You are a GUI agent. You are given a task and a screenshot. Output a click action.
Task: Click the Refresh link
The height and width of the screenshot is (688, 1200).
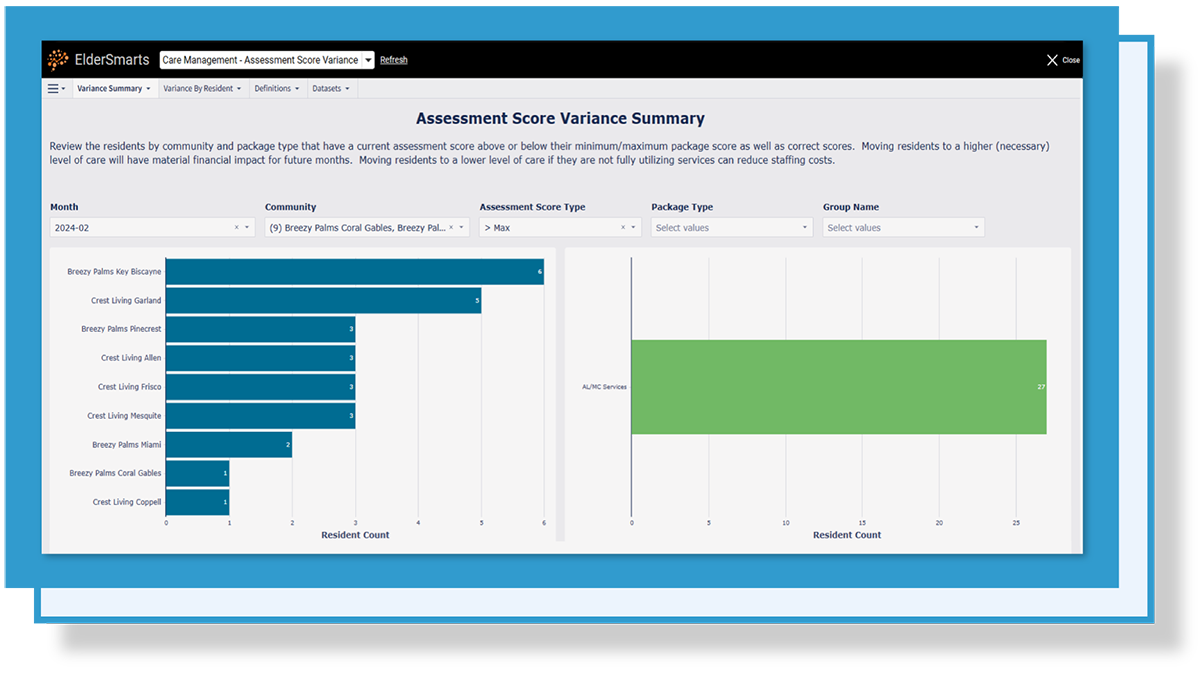[393, 59]
